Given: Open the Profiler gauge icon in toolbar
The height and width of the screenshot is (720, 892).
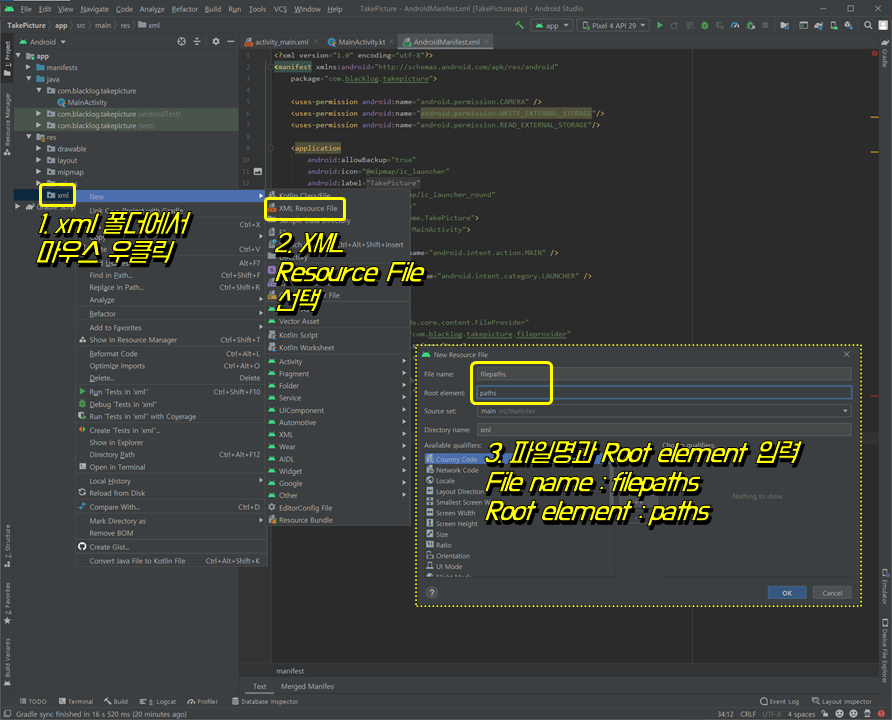Looking at the screenshot, I should click(x=735, y=25).
